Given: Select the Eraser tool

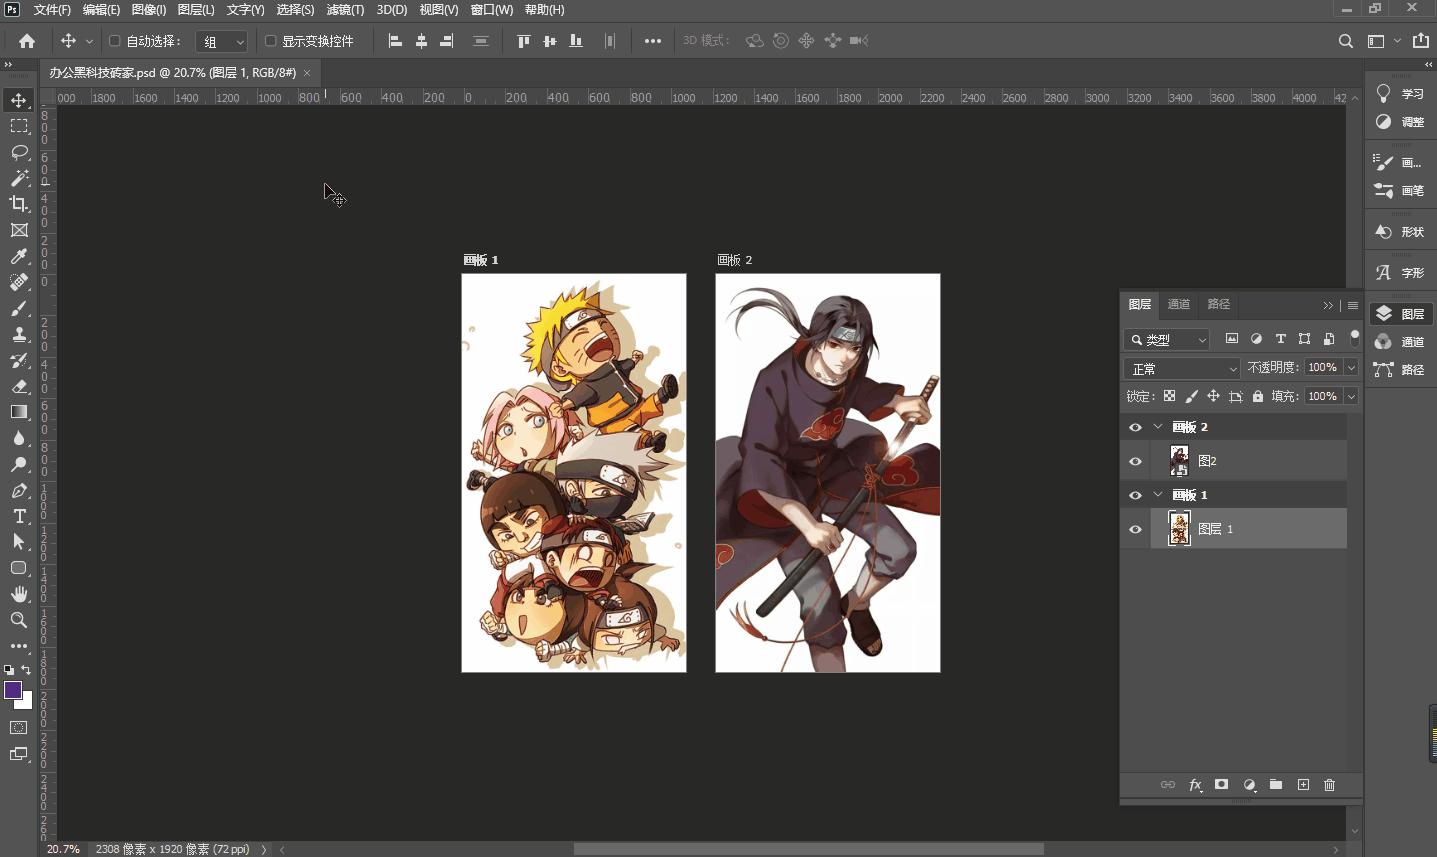Looking at the screenshot, I should (19, 386).
